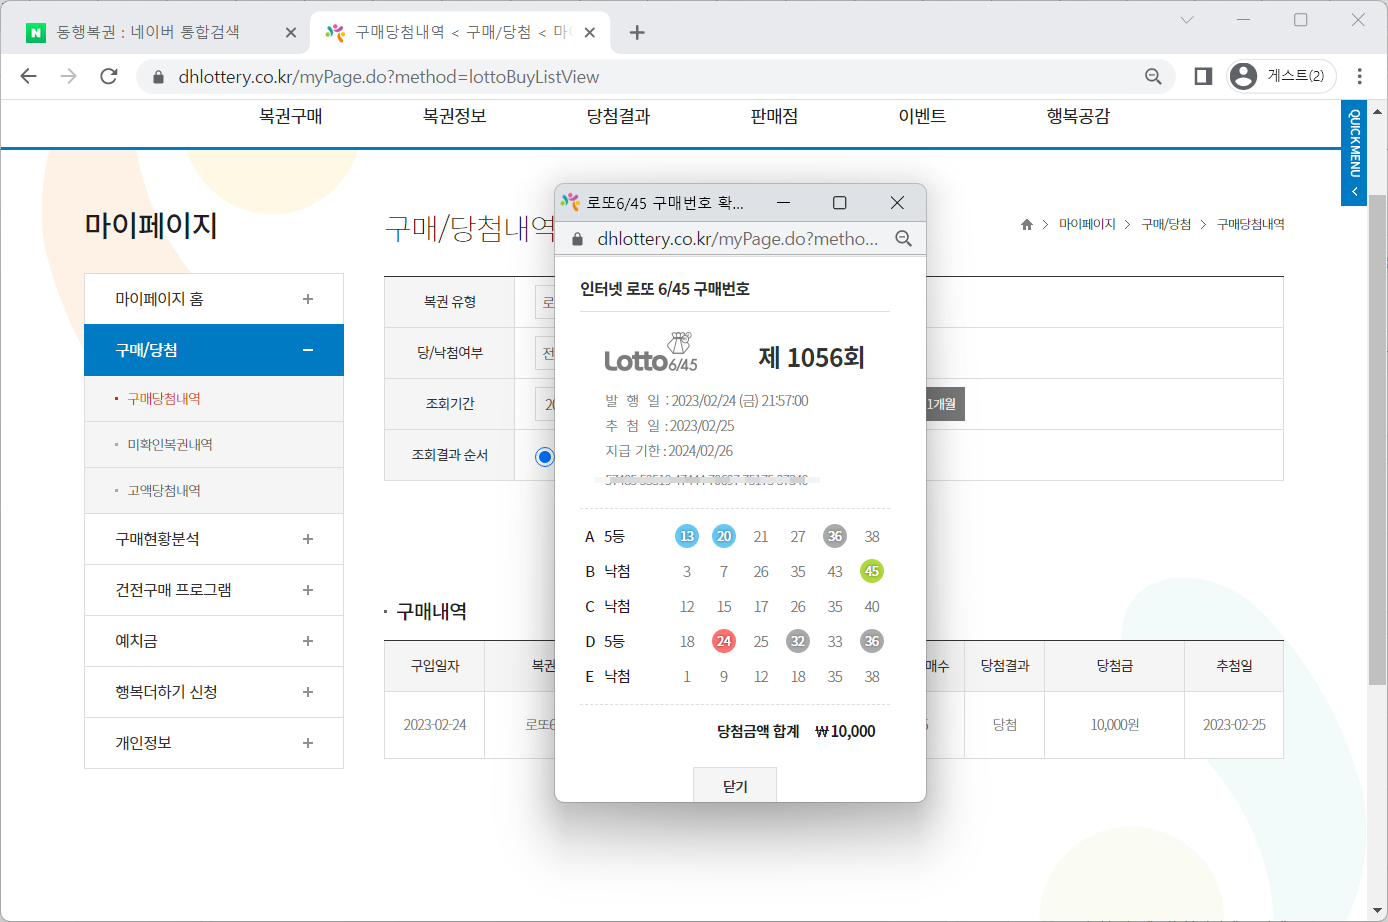Open 고액당첨내역 sidebar link
The width and height of the screenshot is (1388, 922).
click(164, 491)
